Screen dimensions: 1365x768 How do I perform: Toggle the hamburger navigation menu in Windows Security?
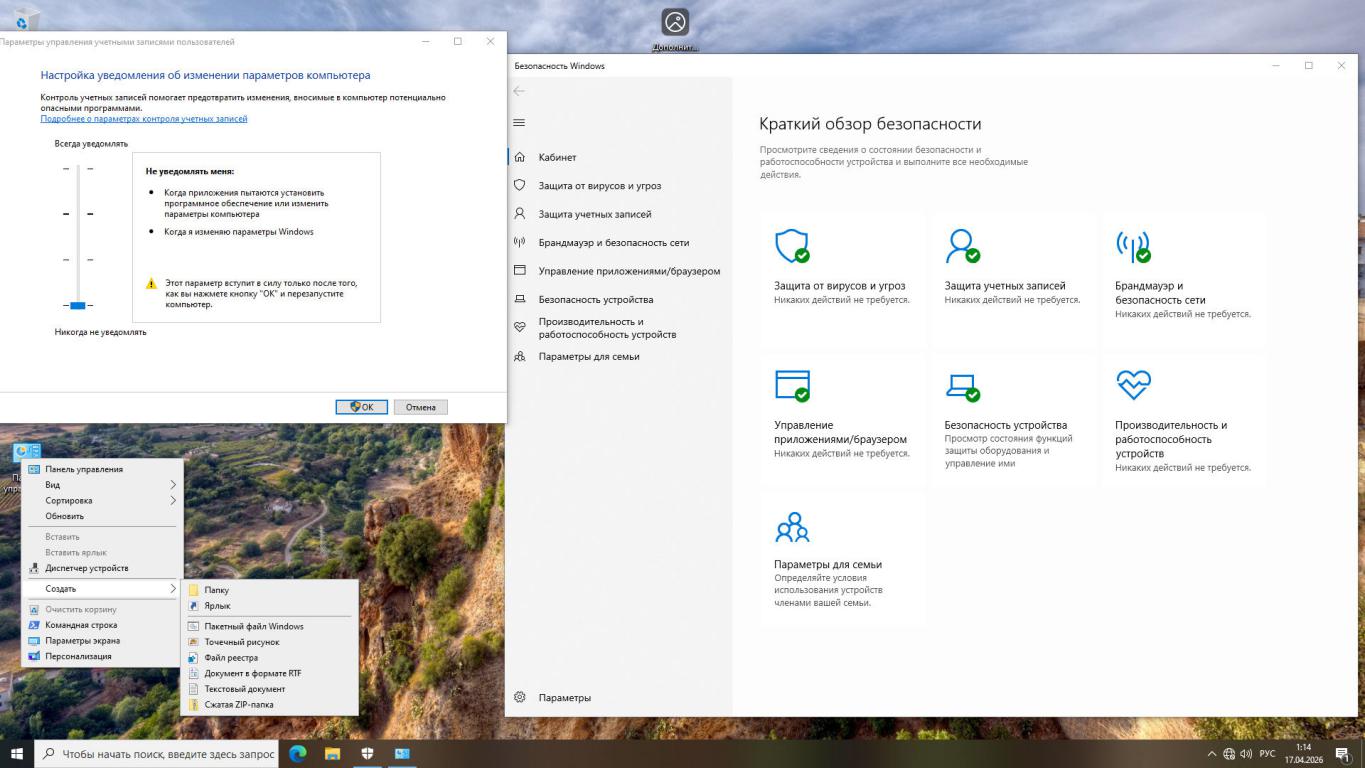tap(518, 122)
